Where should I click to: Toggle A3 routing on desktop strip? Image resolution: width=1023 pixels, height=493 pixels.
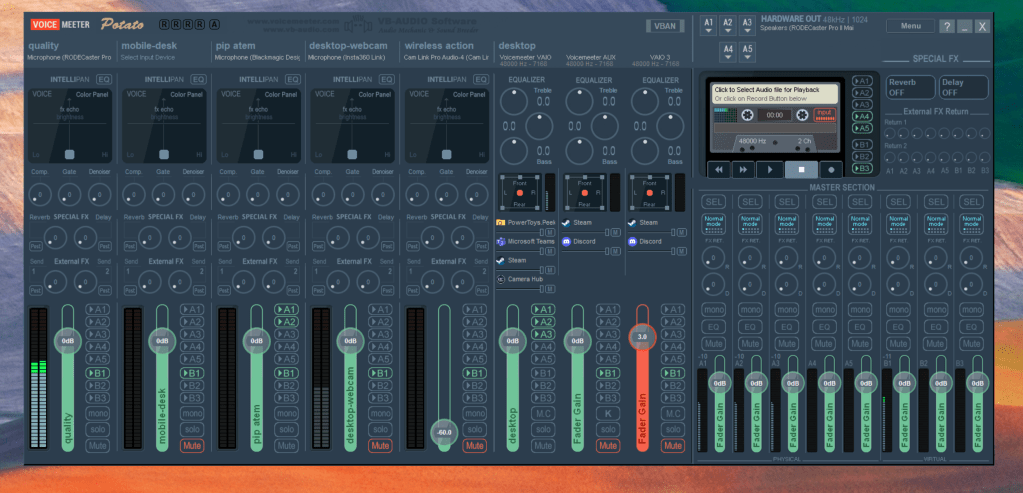(x=543, y=334)
